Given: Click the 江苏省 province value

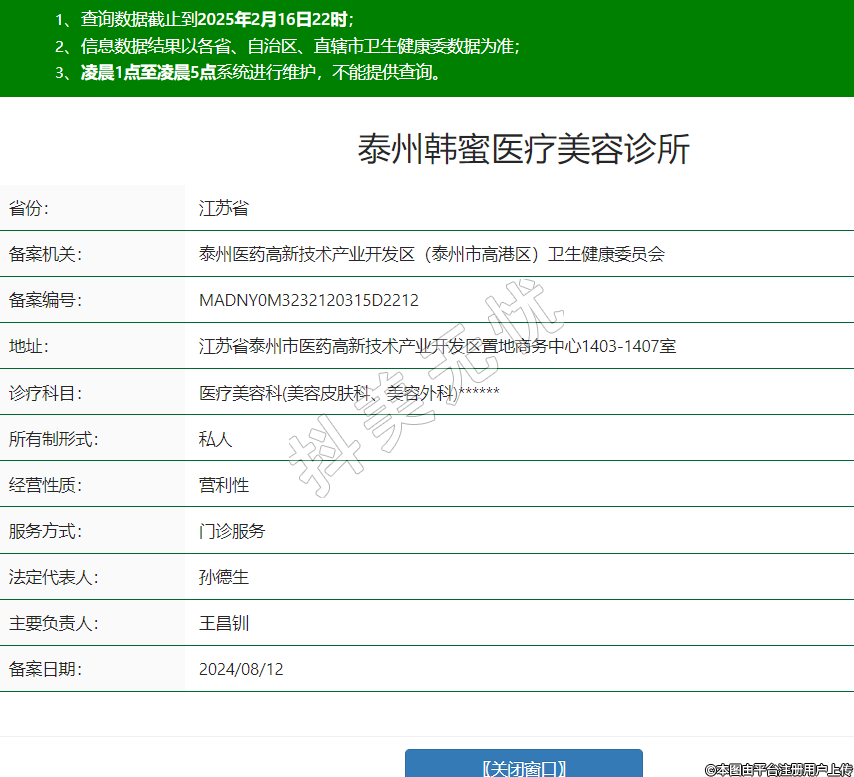Looking at the screenshot, I should click(223, 208).
